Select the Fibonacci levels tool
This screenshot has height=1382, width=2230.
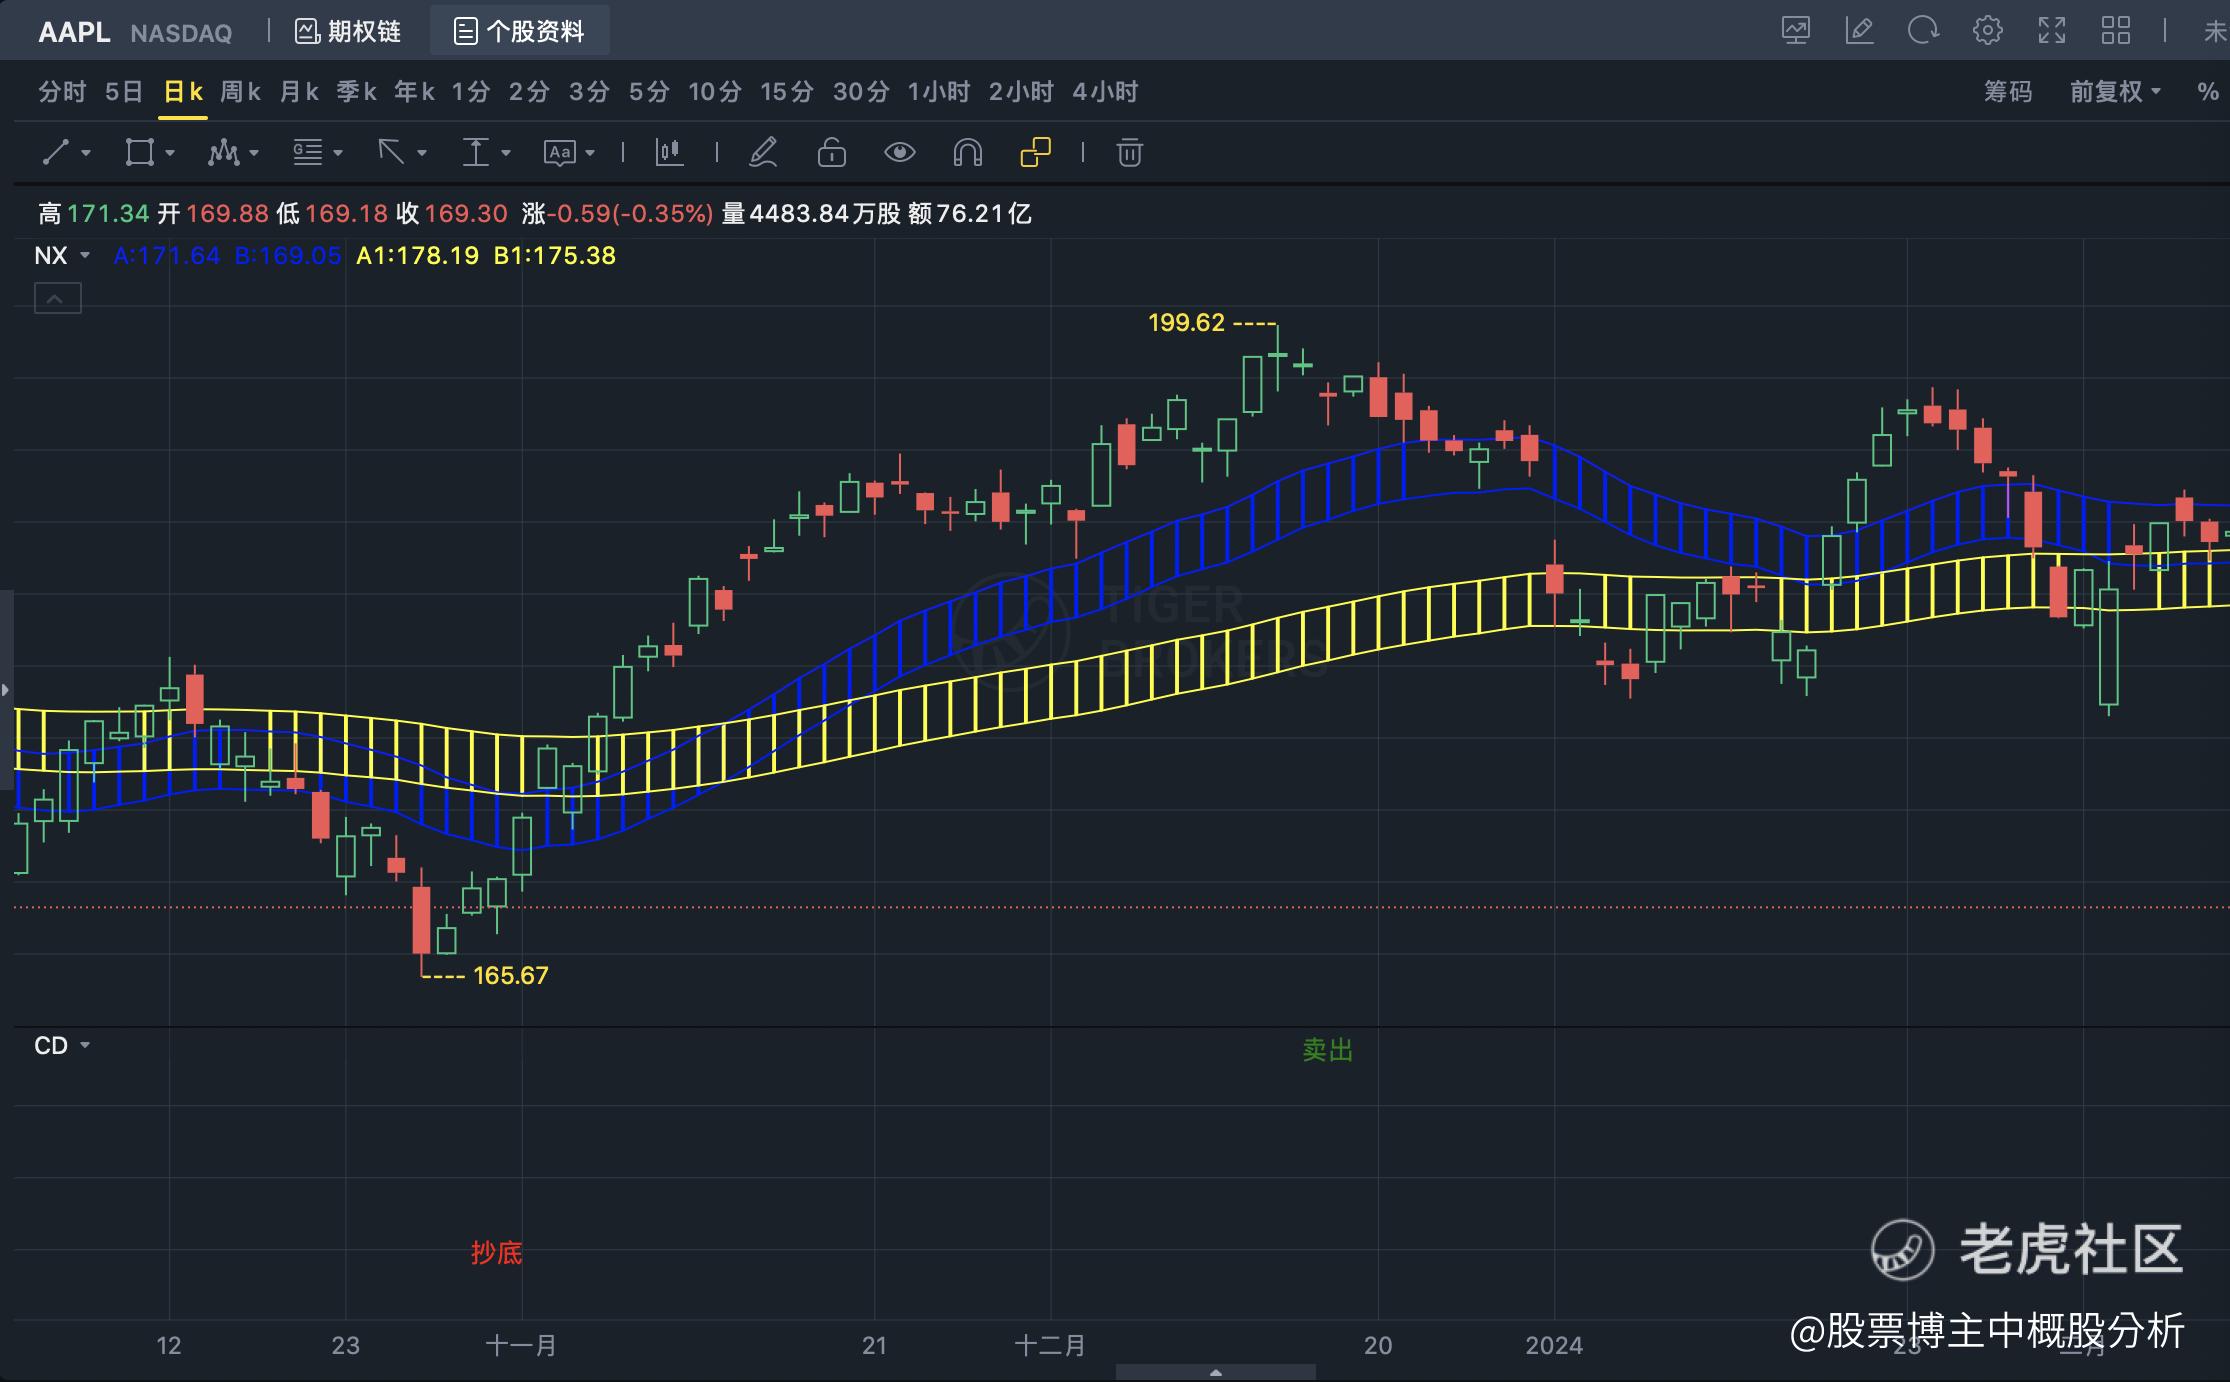(307, 152)
